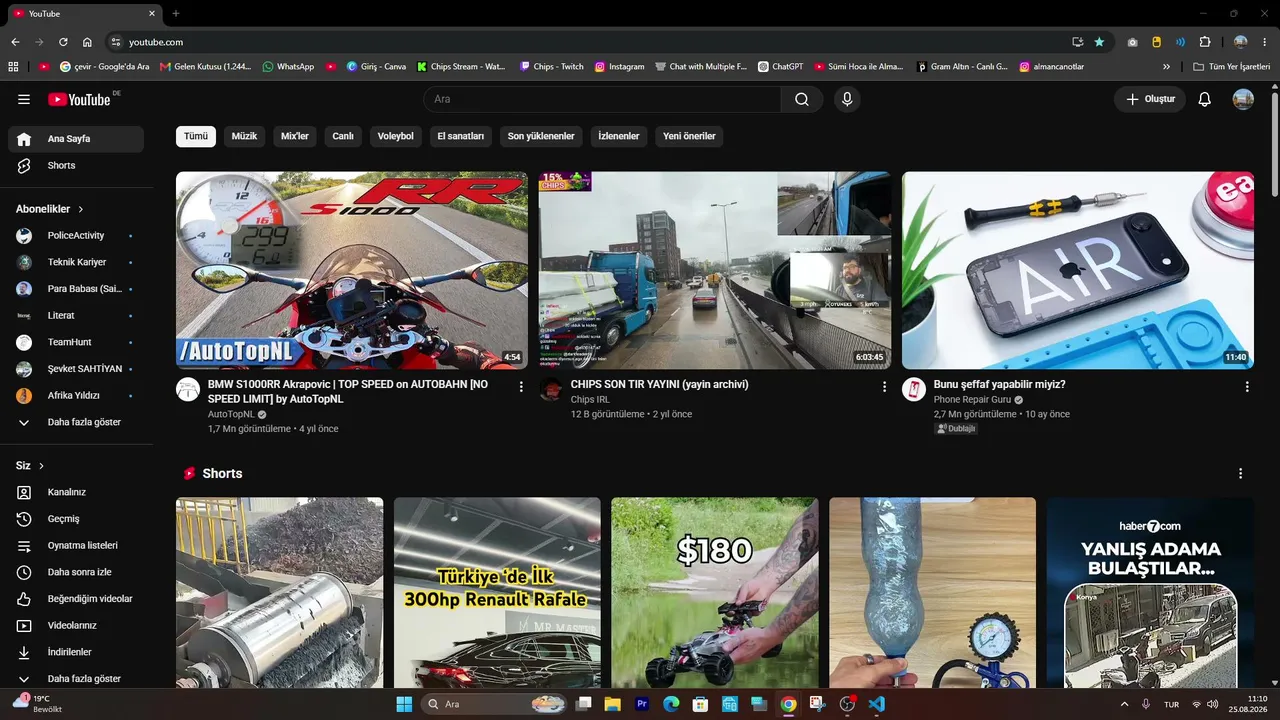
Task: Open Kanalınız in the sidebar
Action: click(x=76, y=492)
